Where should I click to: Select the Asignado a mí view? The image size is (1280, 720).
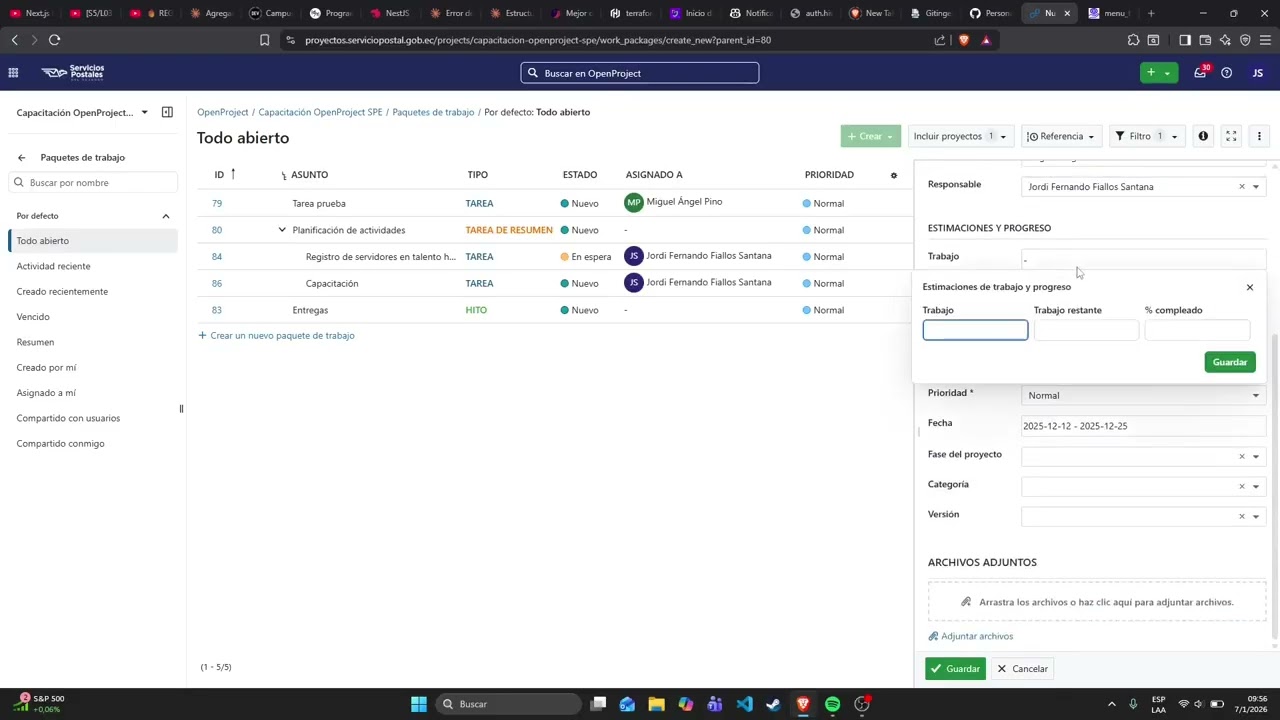click(x=46, y=393)
